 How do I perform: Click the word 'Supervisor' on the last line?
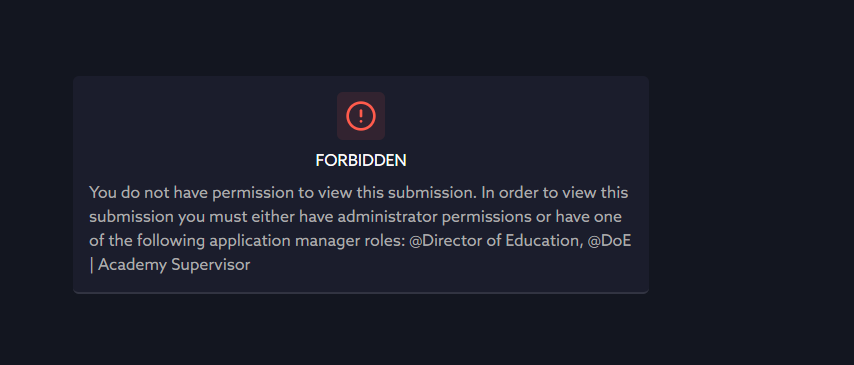click(211, 265)
